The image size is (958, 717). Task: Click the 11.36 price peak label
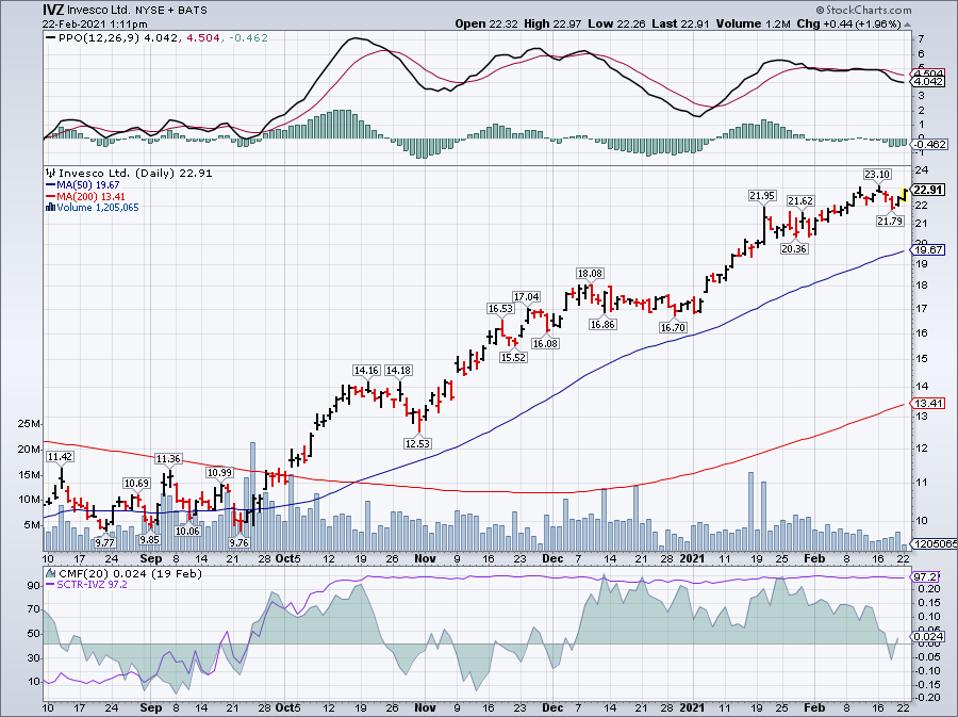click(x=168, y=459)
